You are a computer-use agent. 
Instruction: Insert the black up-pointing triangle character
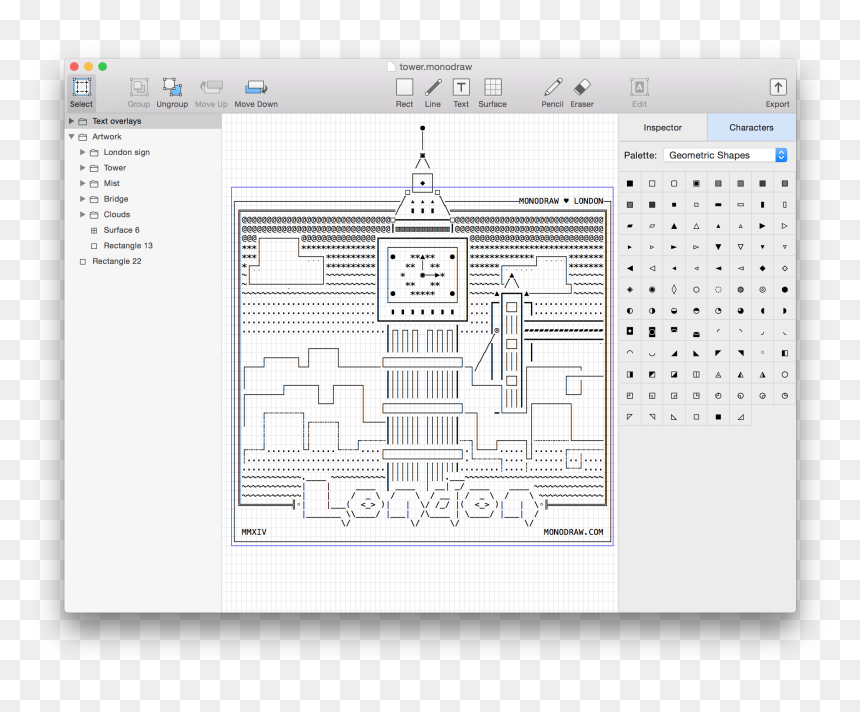(x=674, y=226)
